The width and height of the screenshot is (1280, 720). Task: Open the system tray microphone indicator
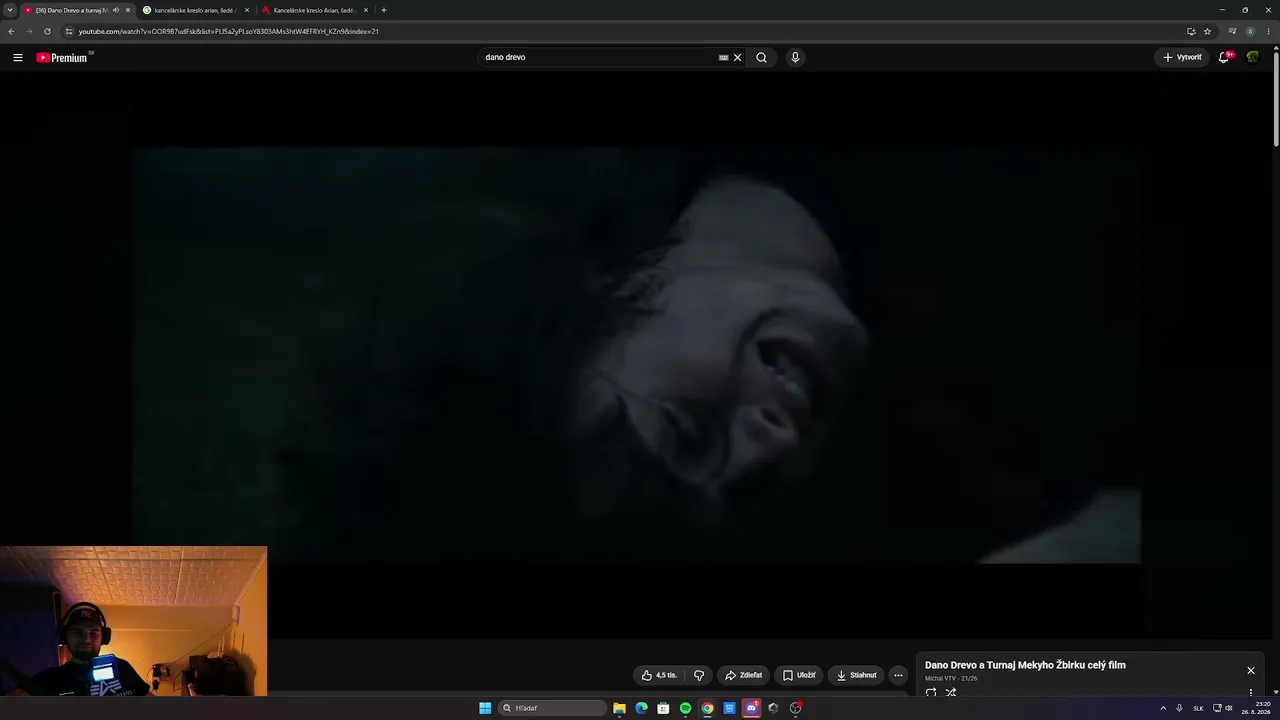click(1179, 708)
